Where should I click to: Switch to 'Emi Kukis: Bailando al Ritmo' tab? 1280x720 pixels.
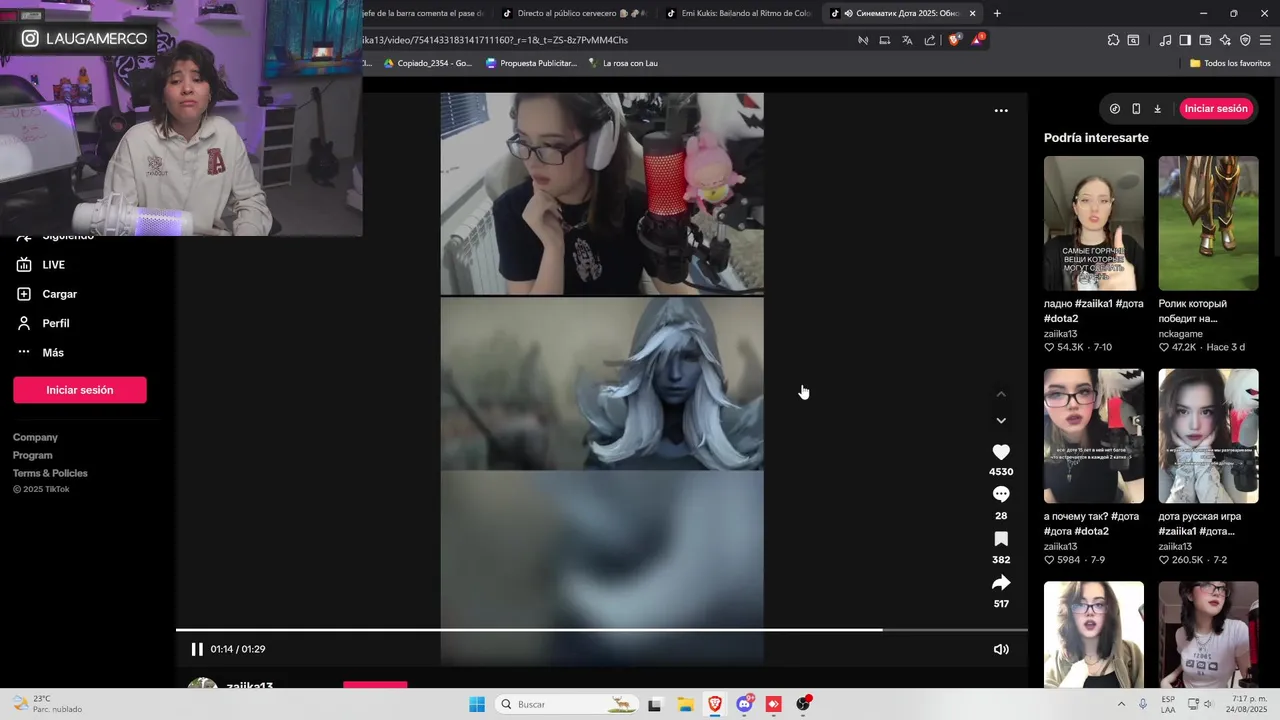739,13
